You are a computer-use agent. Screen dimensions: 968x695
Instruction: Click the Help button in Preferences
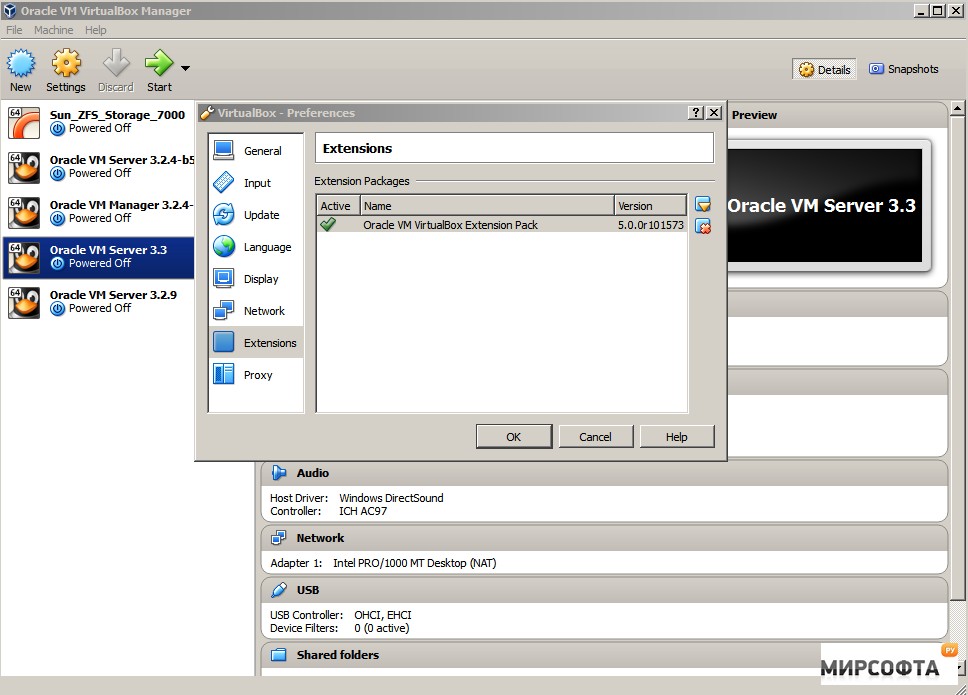click(x=677, y=436)
